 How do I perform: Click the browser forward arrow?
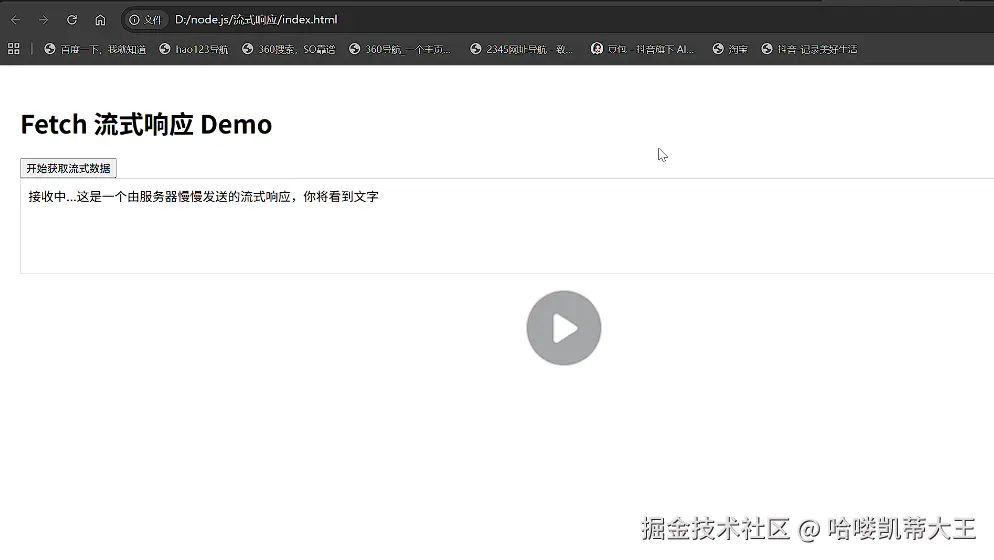click(43, 20)
